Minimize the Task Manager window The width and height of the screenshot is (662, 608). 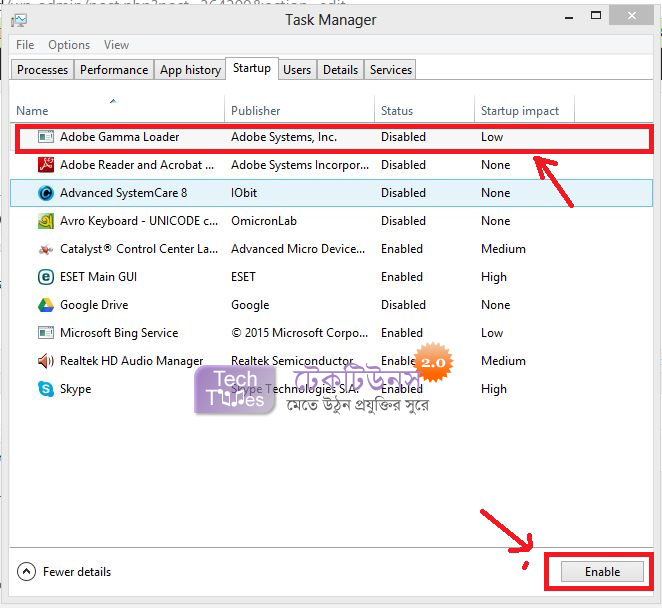tap(569, 17)
